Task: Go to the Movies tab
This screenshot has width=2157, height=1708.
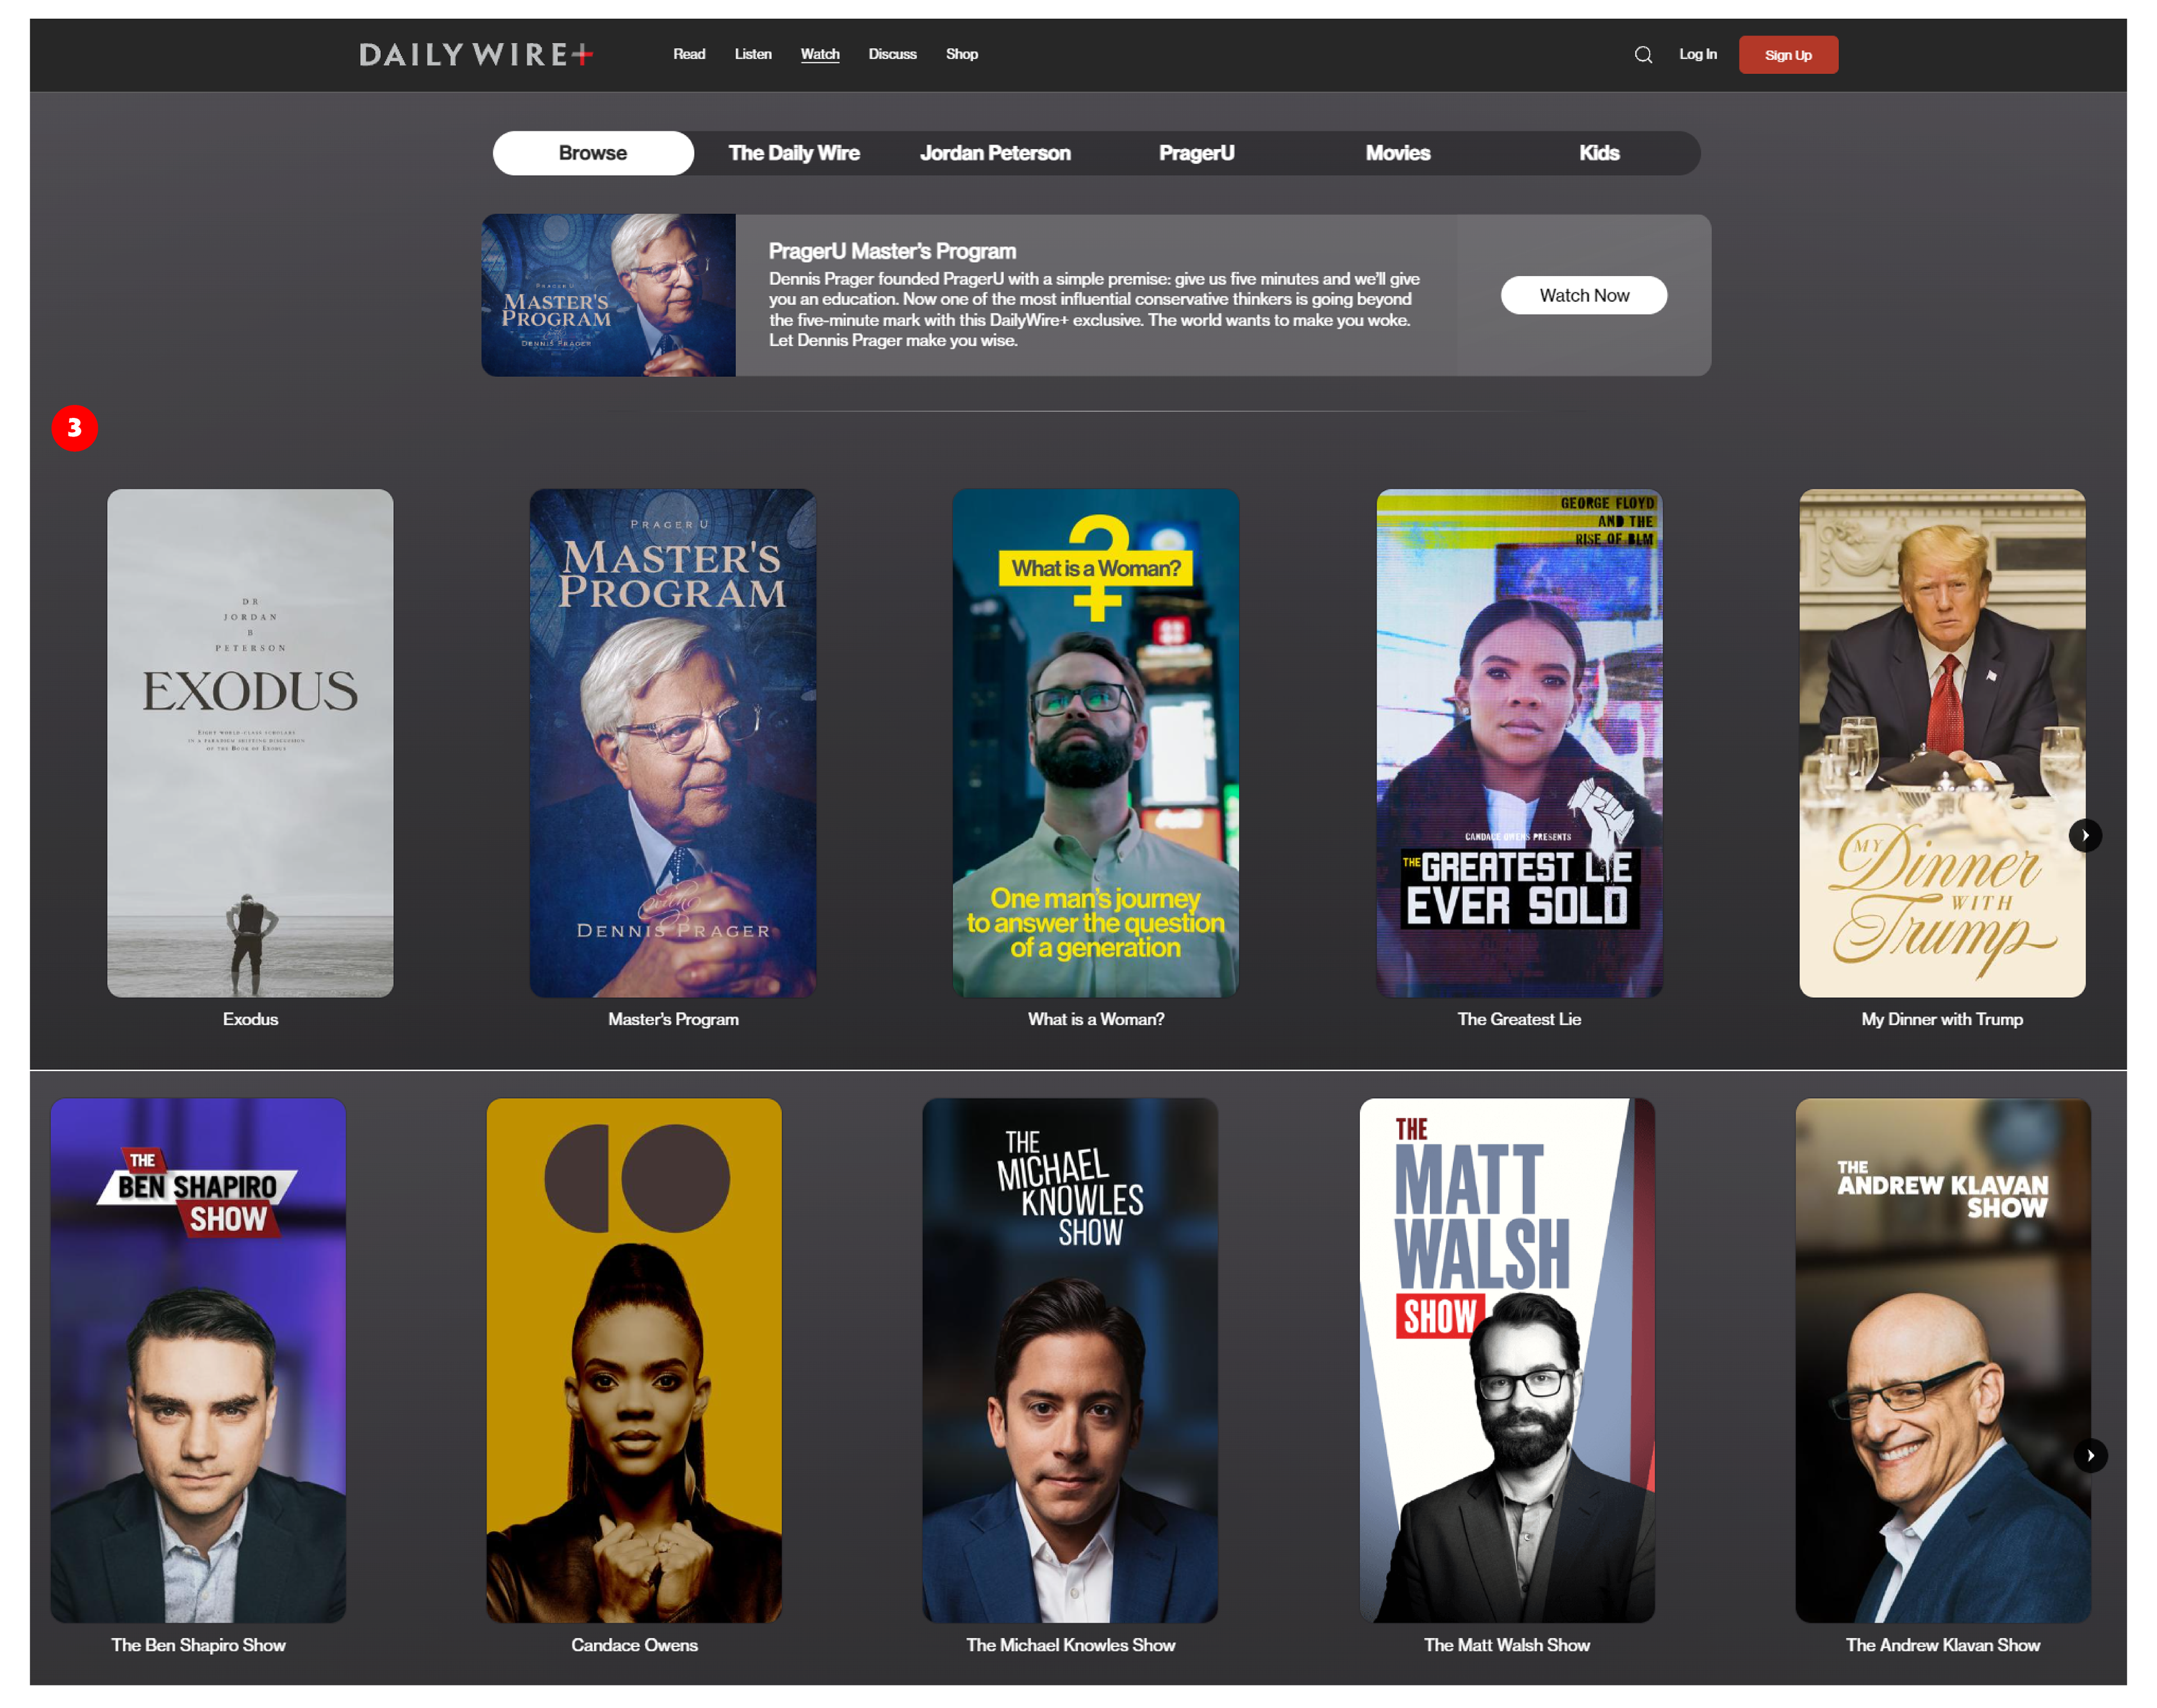Action: pyautogui.click(x=1397, y=153)
